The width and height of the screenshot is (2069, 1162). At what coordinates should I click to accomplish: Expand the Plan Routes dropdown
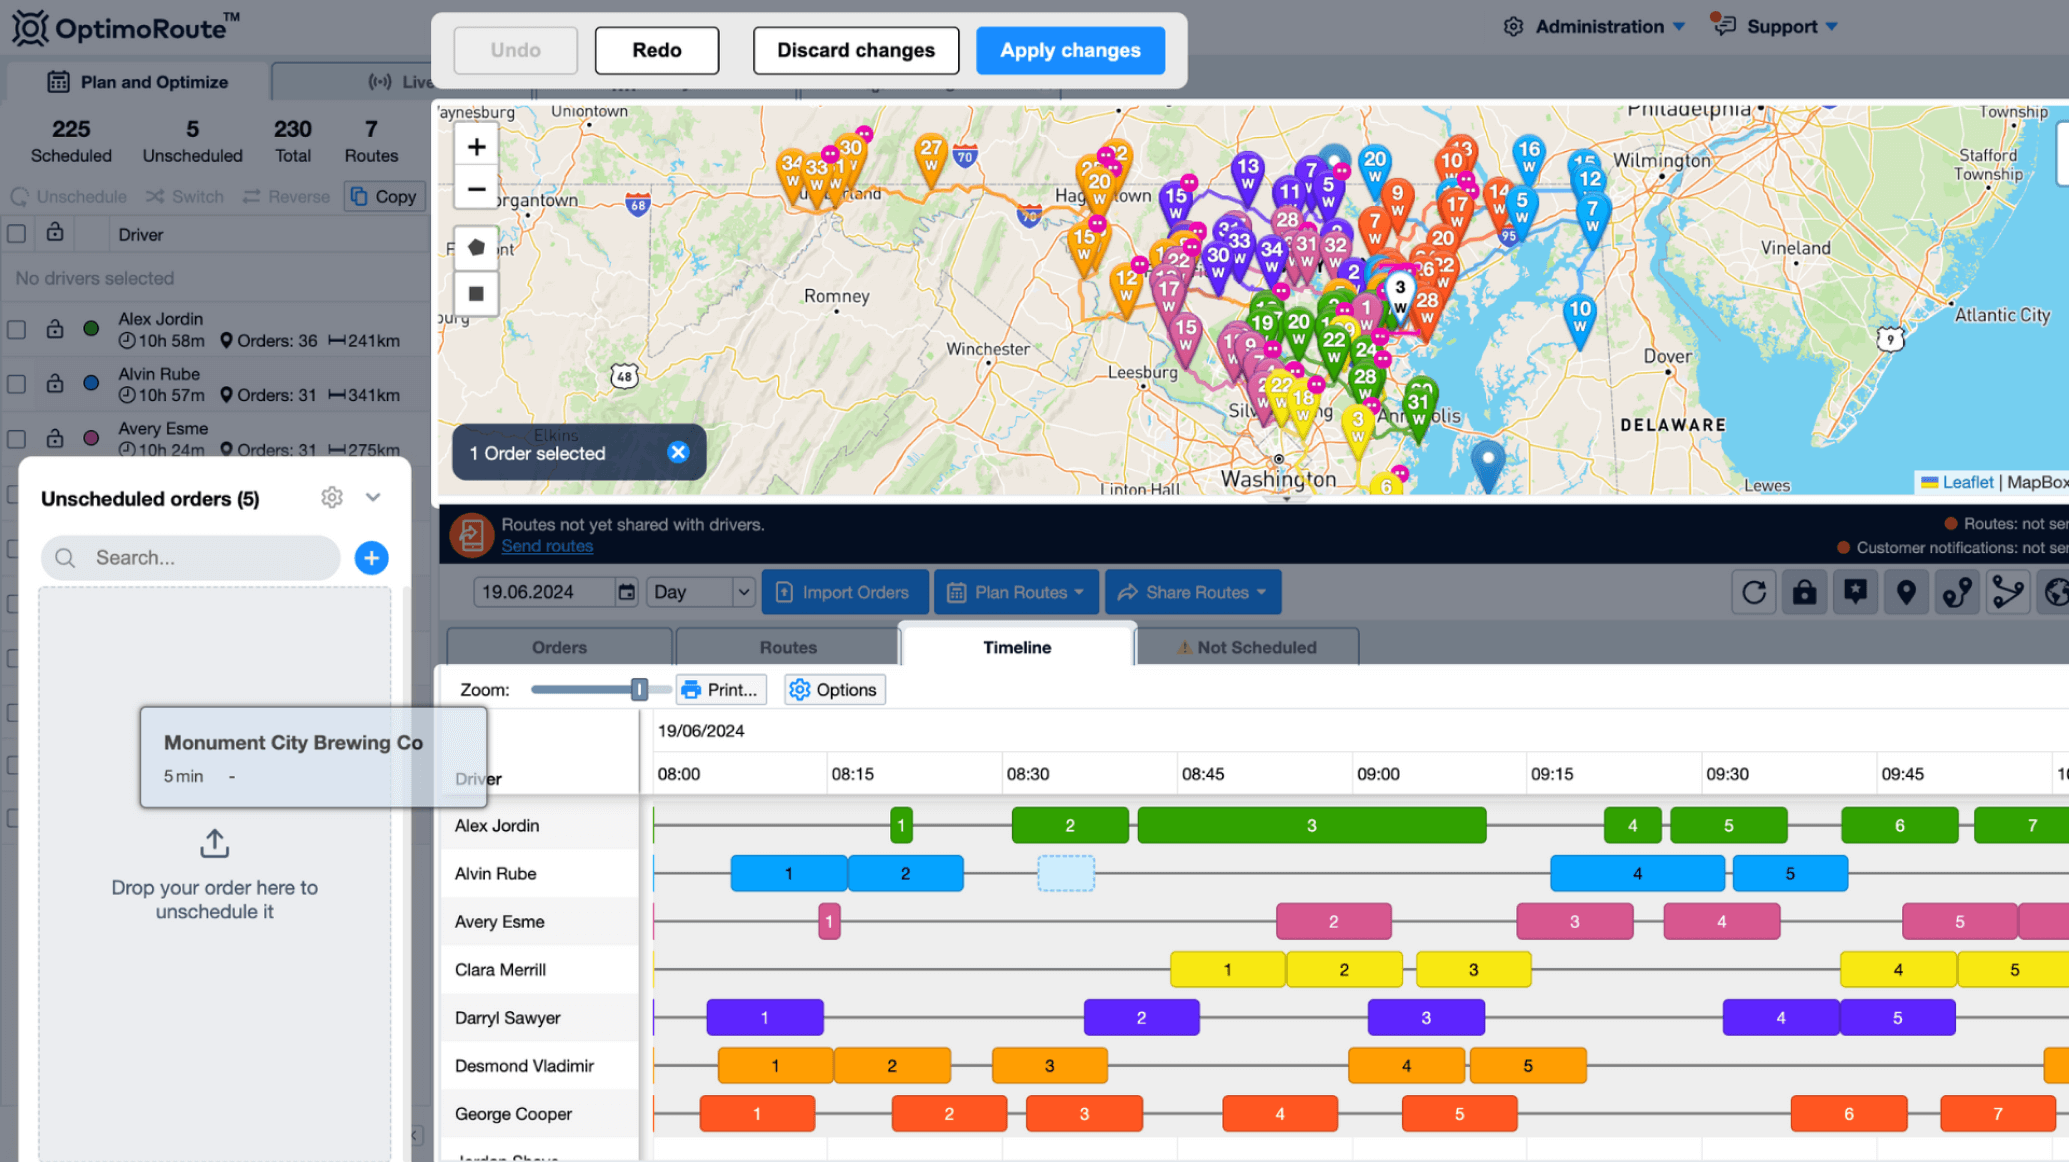(1016, 591)
